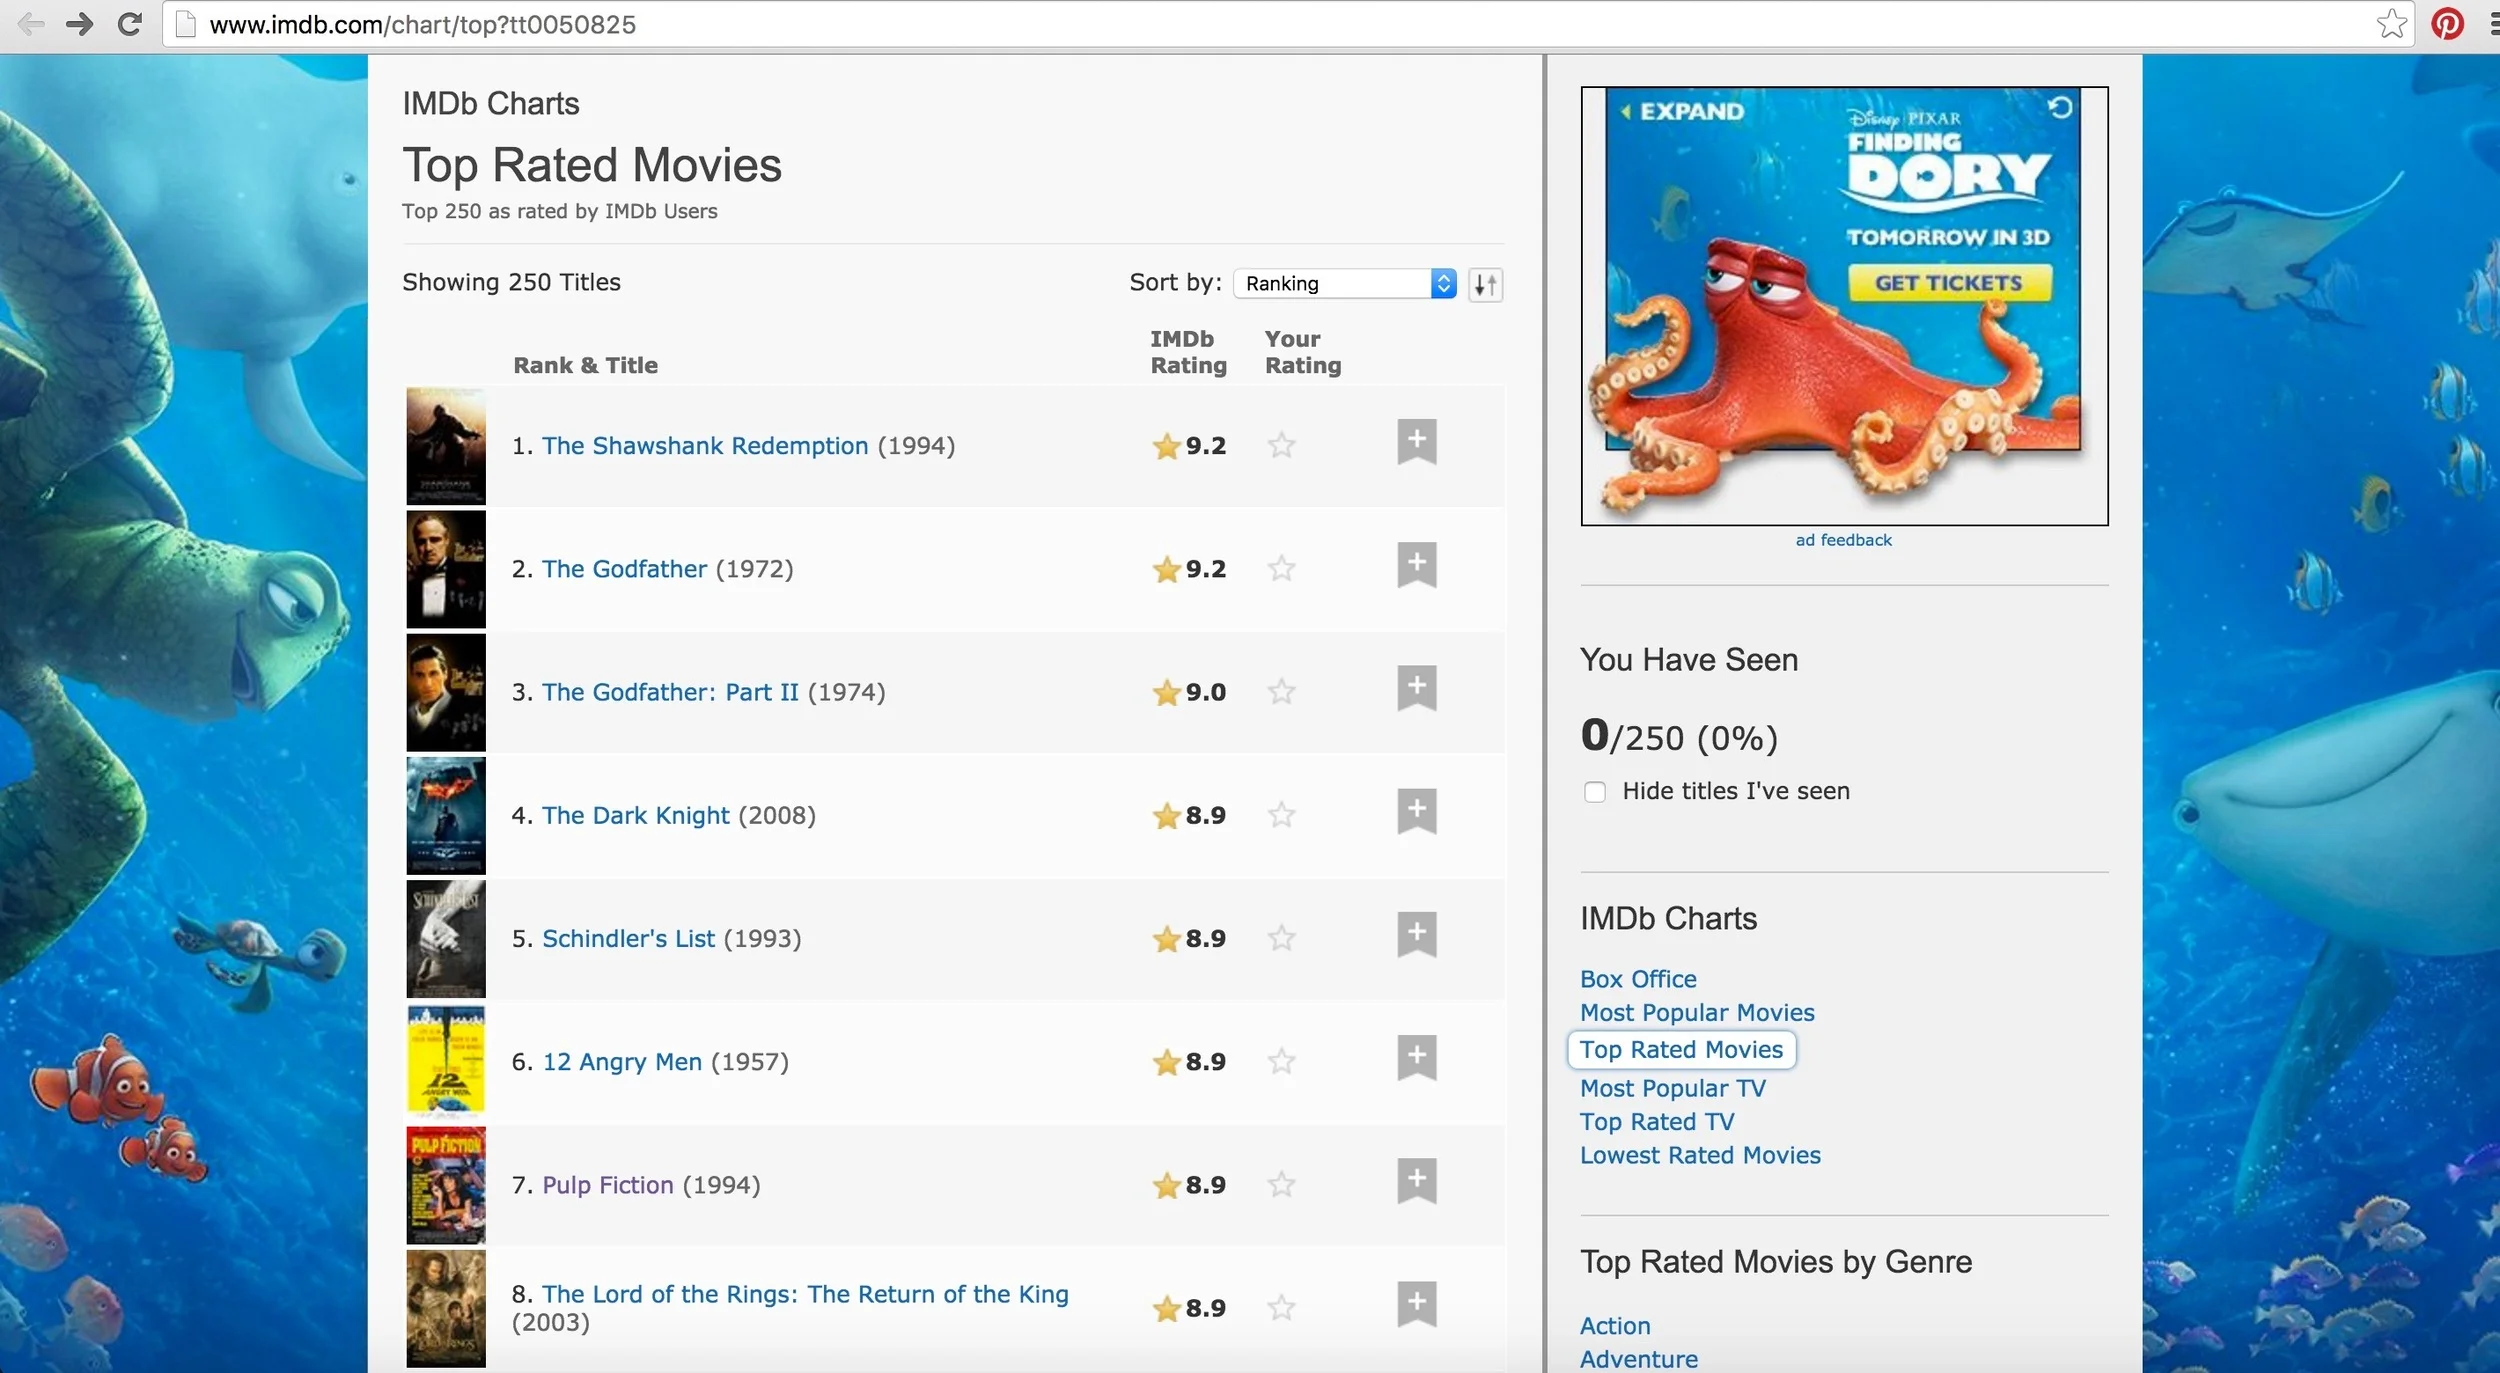Open The Godfather: Part II link

pos(670,692)
